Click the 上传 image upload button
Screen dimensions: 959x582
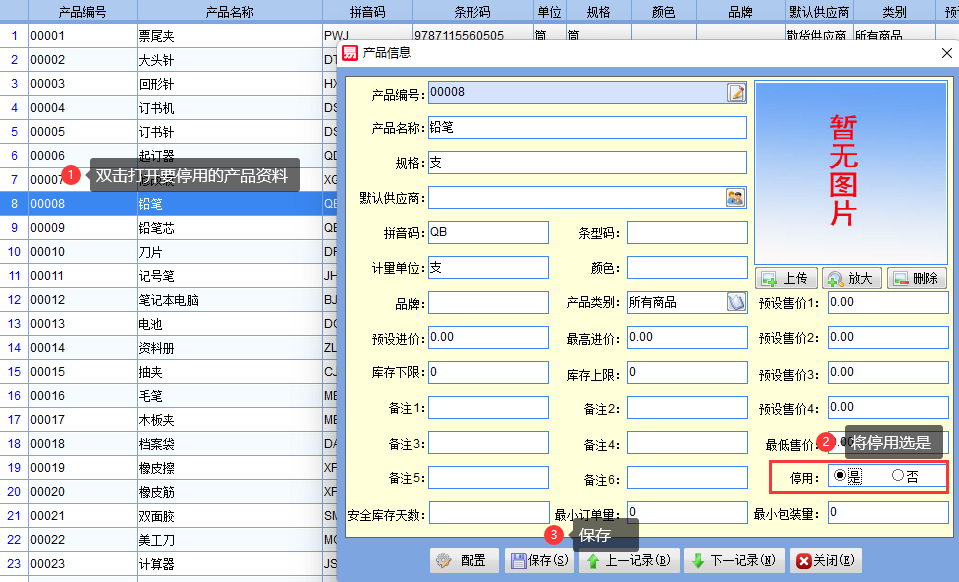[x=786, y=279]
